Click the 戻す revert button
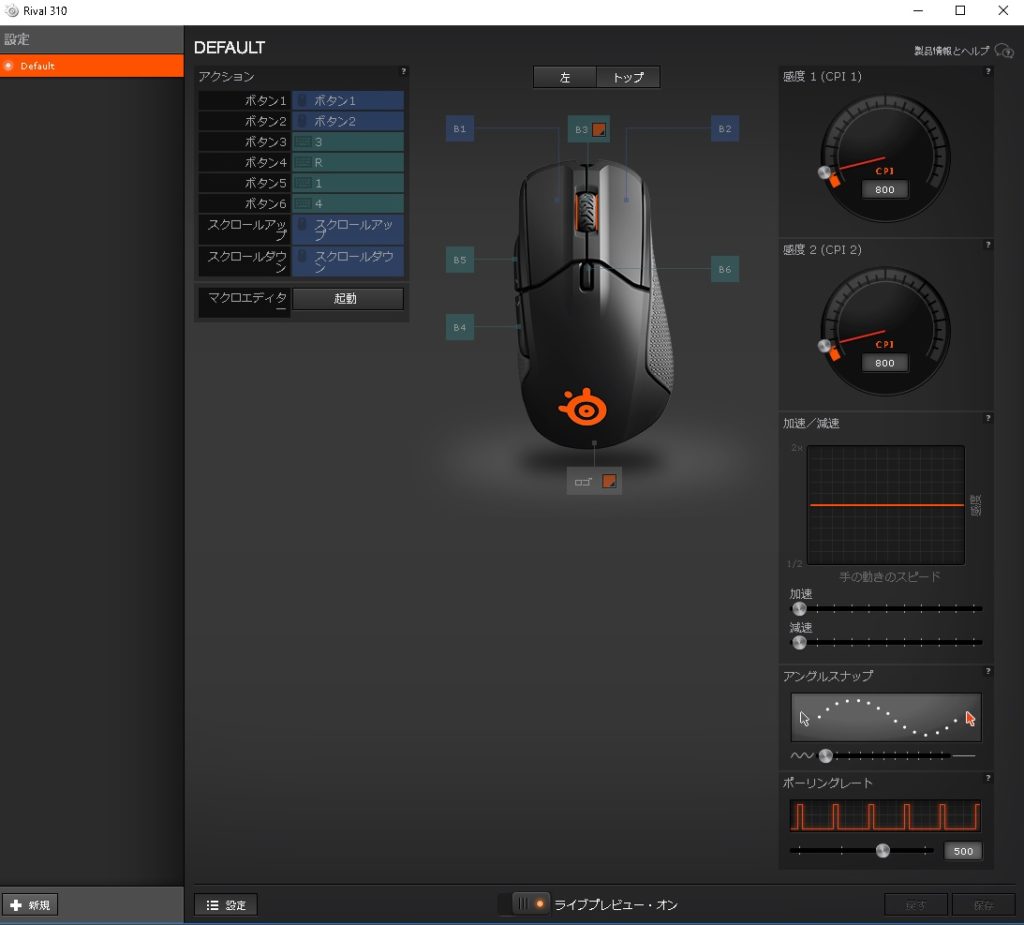The width and height of the screenshot is (1024, 925). point(916,905)
